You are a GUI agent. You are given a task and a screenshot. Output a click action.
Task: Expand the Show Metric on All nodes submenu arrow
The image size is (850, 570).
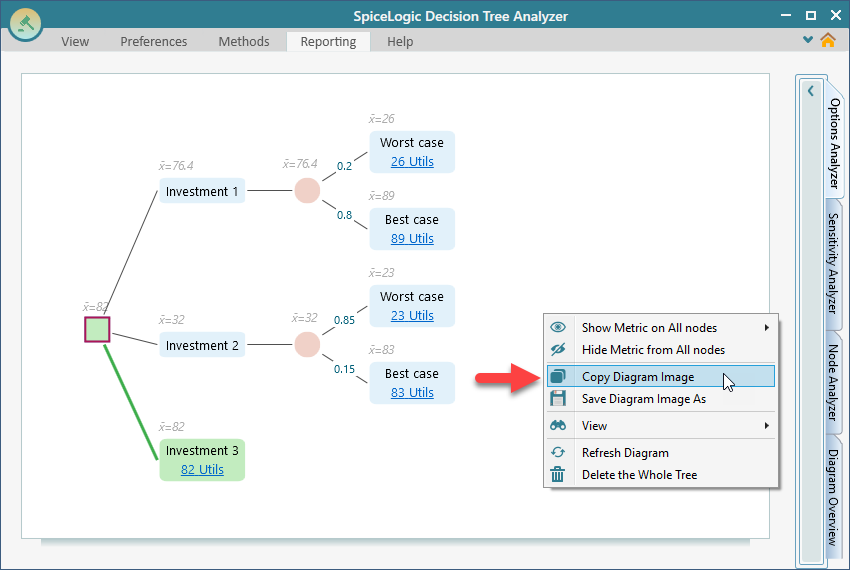tap(767, 328)
